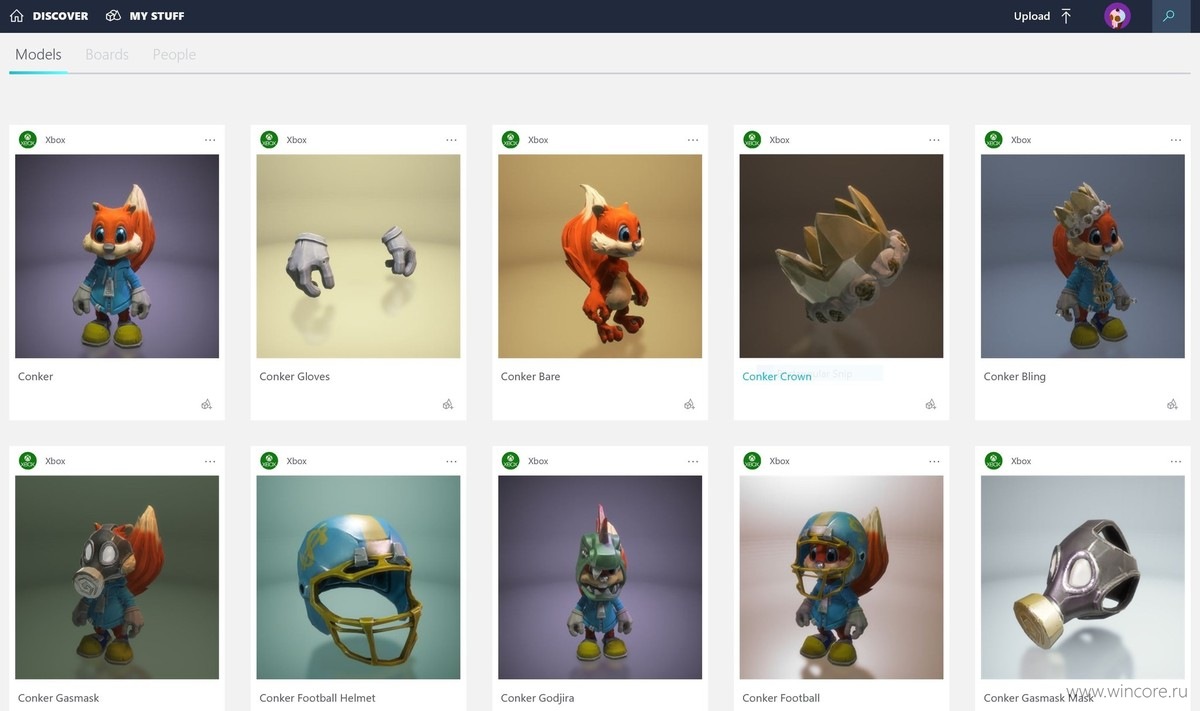Screen dimensions: 1200x711
Task: Click Xbox avatar icon on Conker Bare card
Action: (x=511, y=140)
